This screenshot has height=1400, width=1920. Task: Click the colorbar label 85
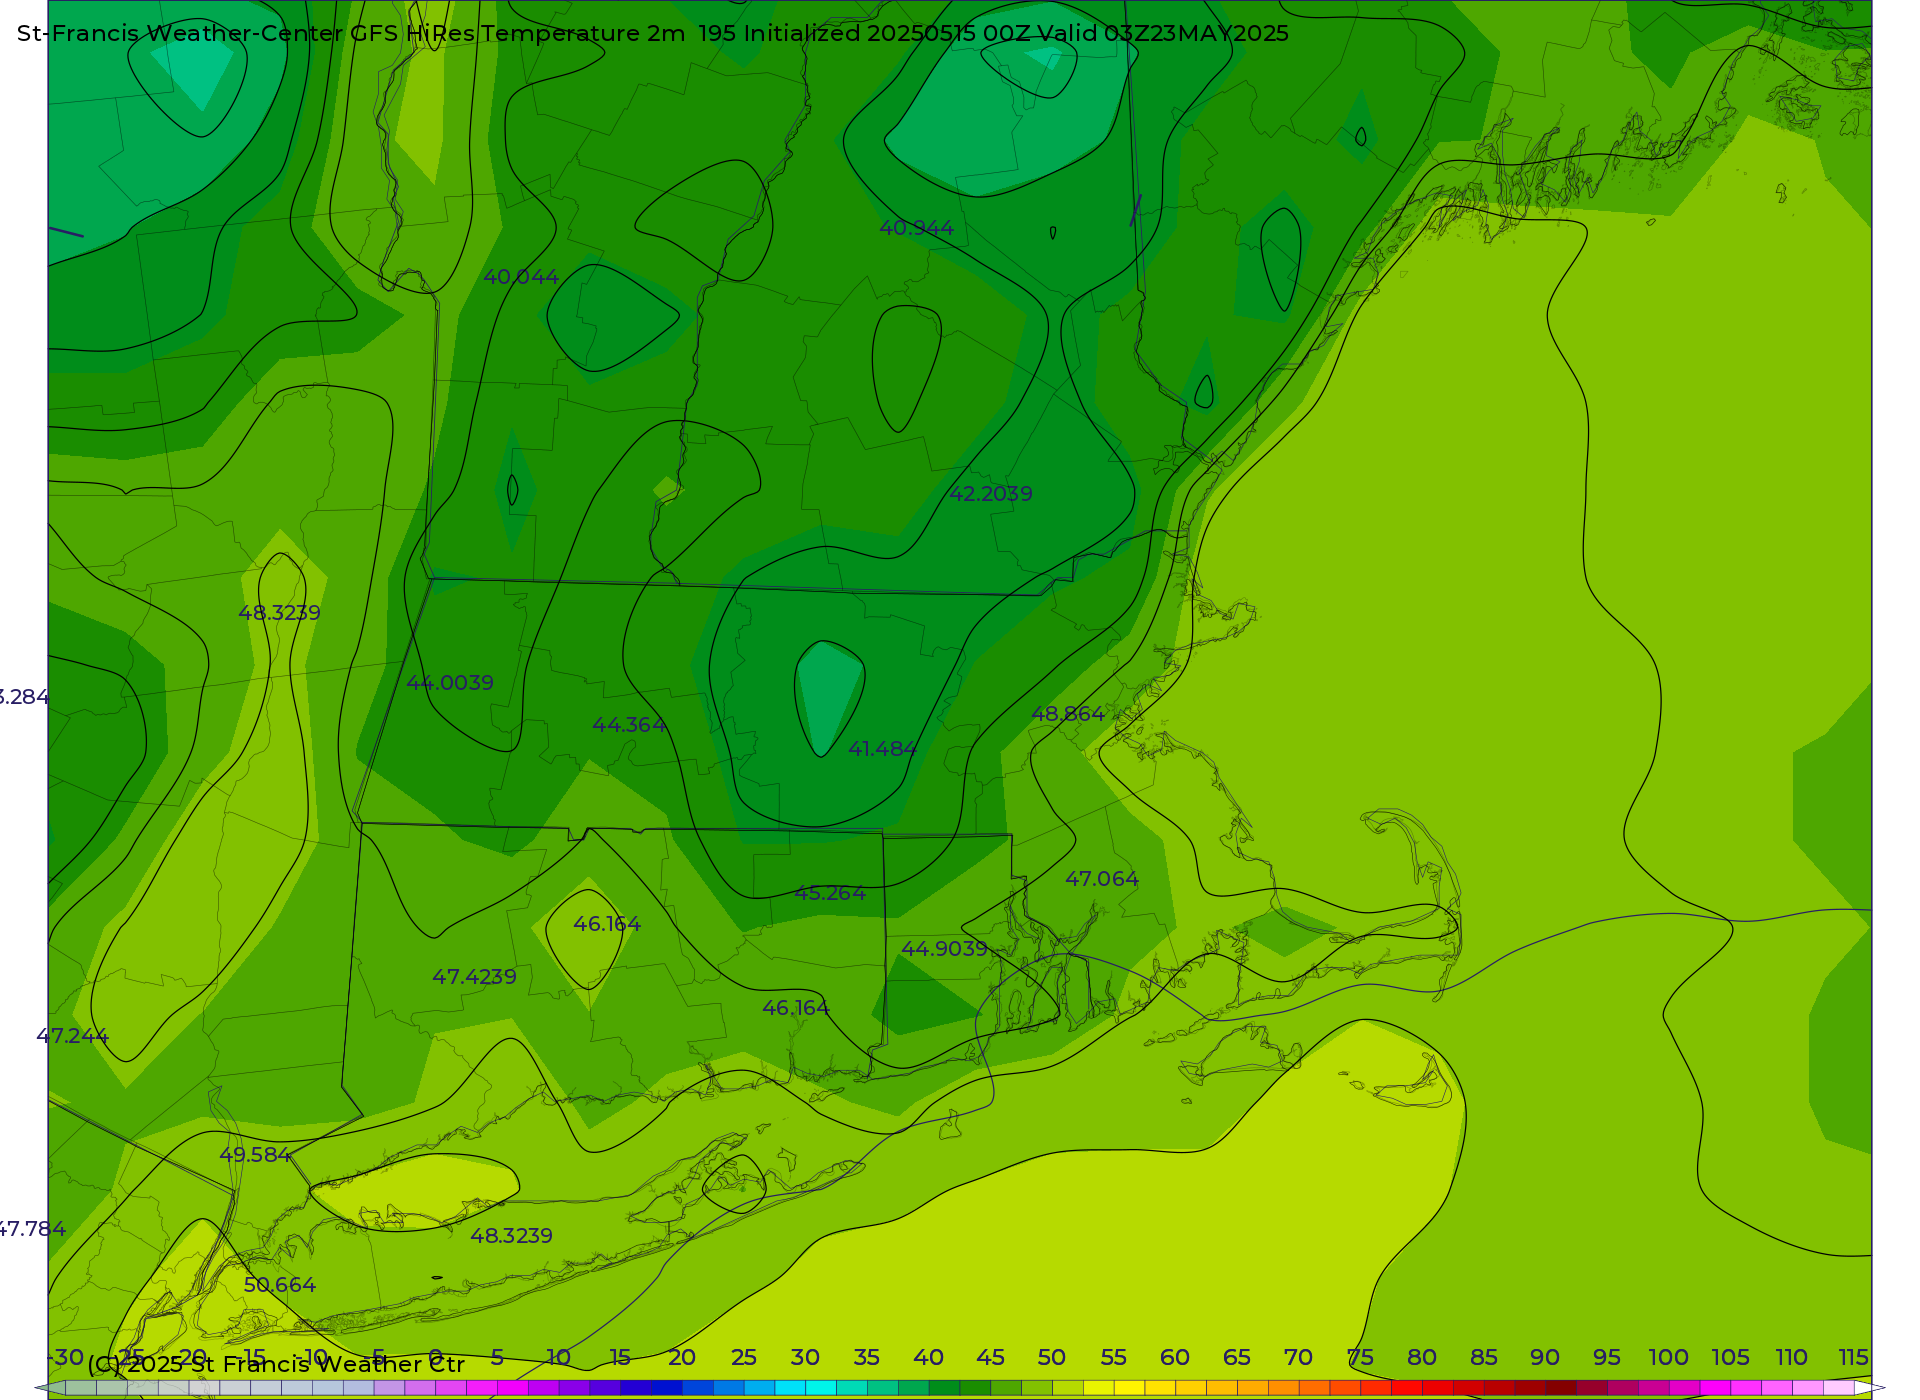pyautogui.click(x=1484, y=1358)
